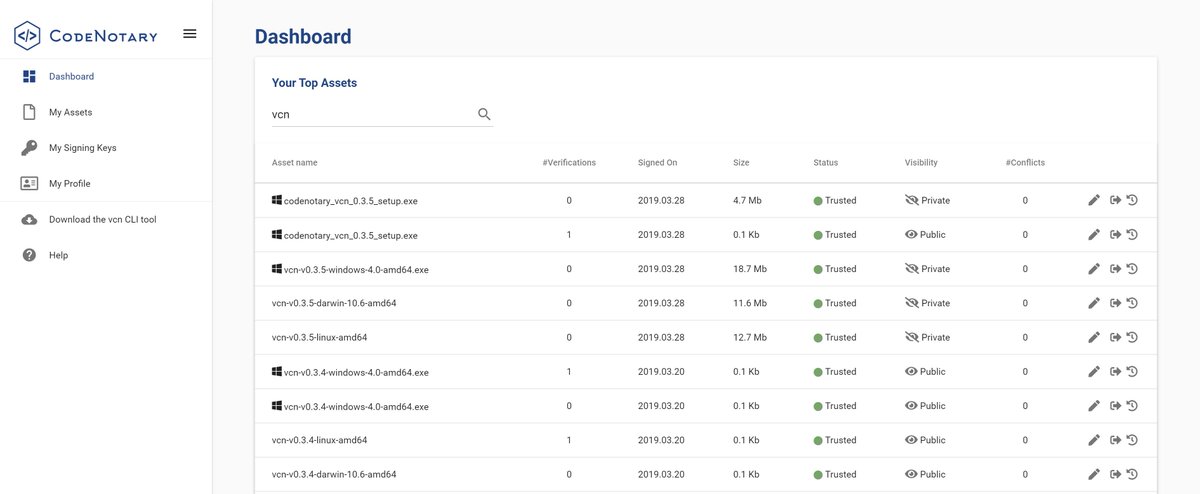The height and width of the screenshot is (494, 1200).
Task: Toggle visibility of v0.3.4-windows row with 0 verifications
Action: tap(911, 406)
